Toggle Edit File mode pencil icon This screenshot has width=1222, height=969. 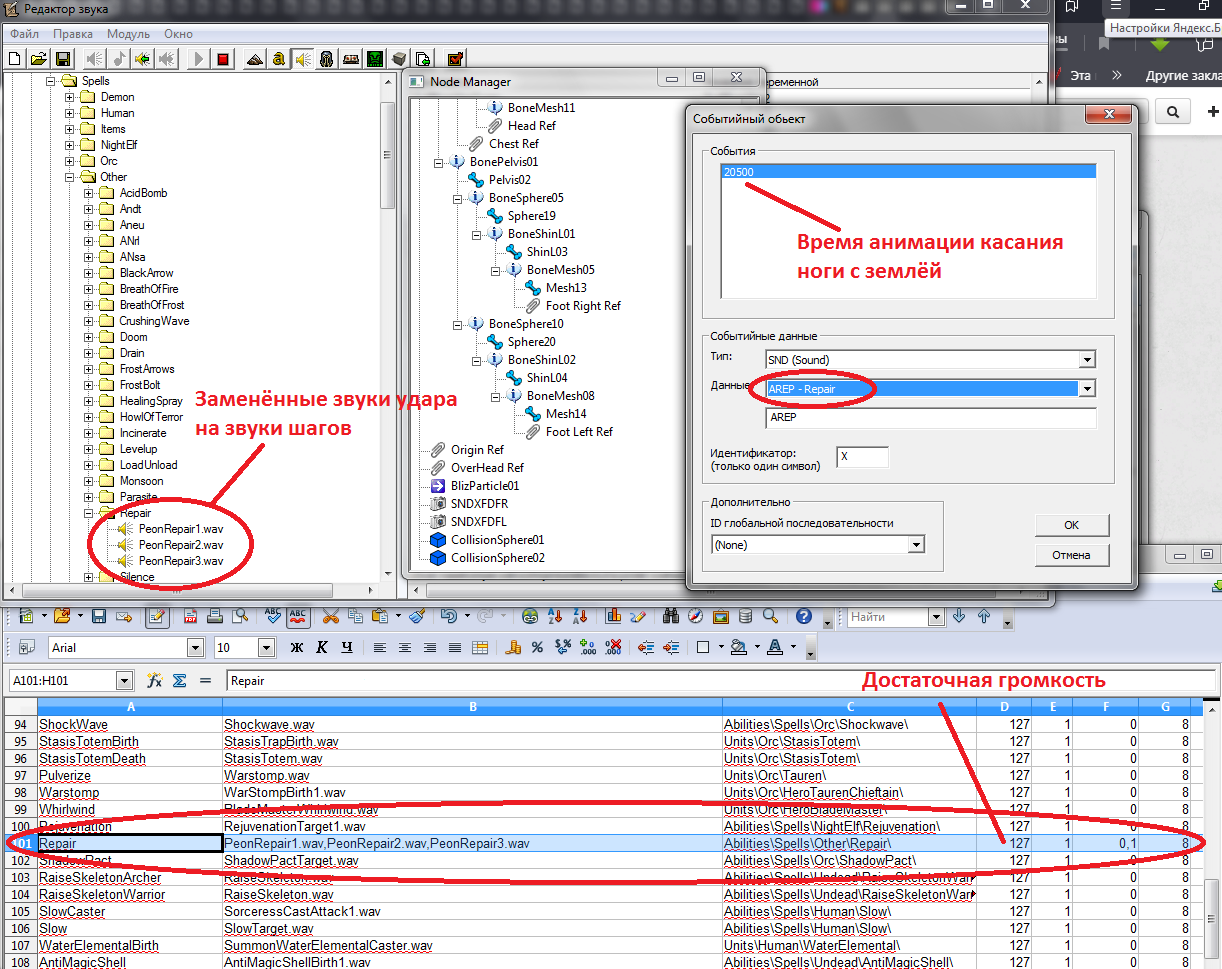coord(157,617)
